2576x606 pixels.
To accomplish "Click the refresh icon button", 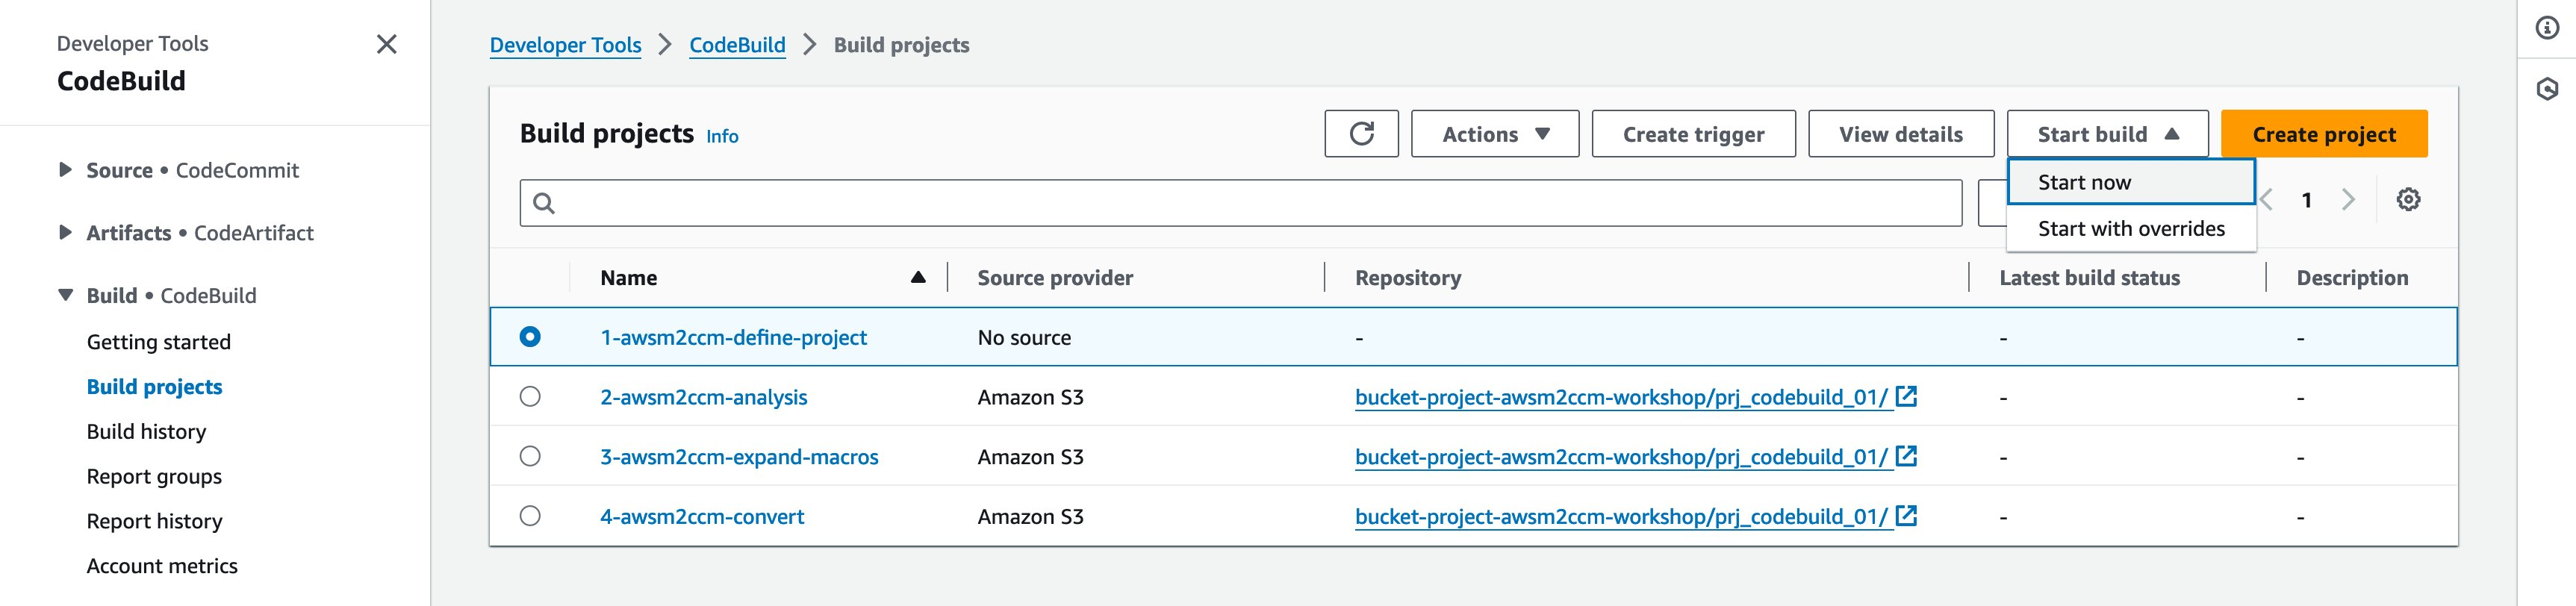I will pos(1361,134).
